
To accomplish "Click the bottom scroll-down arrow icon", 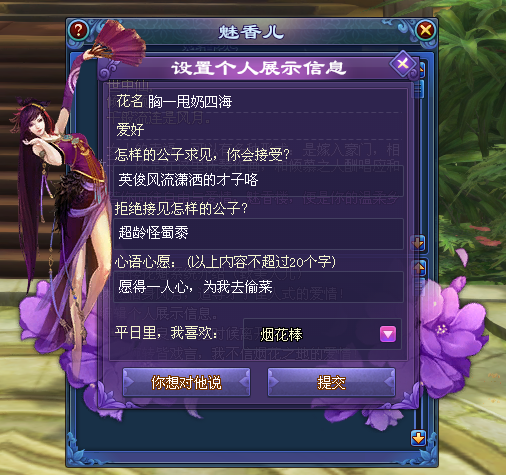I will point(418,437).
